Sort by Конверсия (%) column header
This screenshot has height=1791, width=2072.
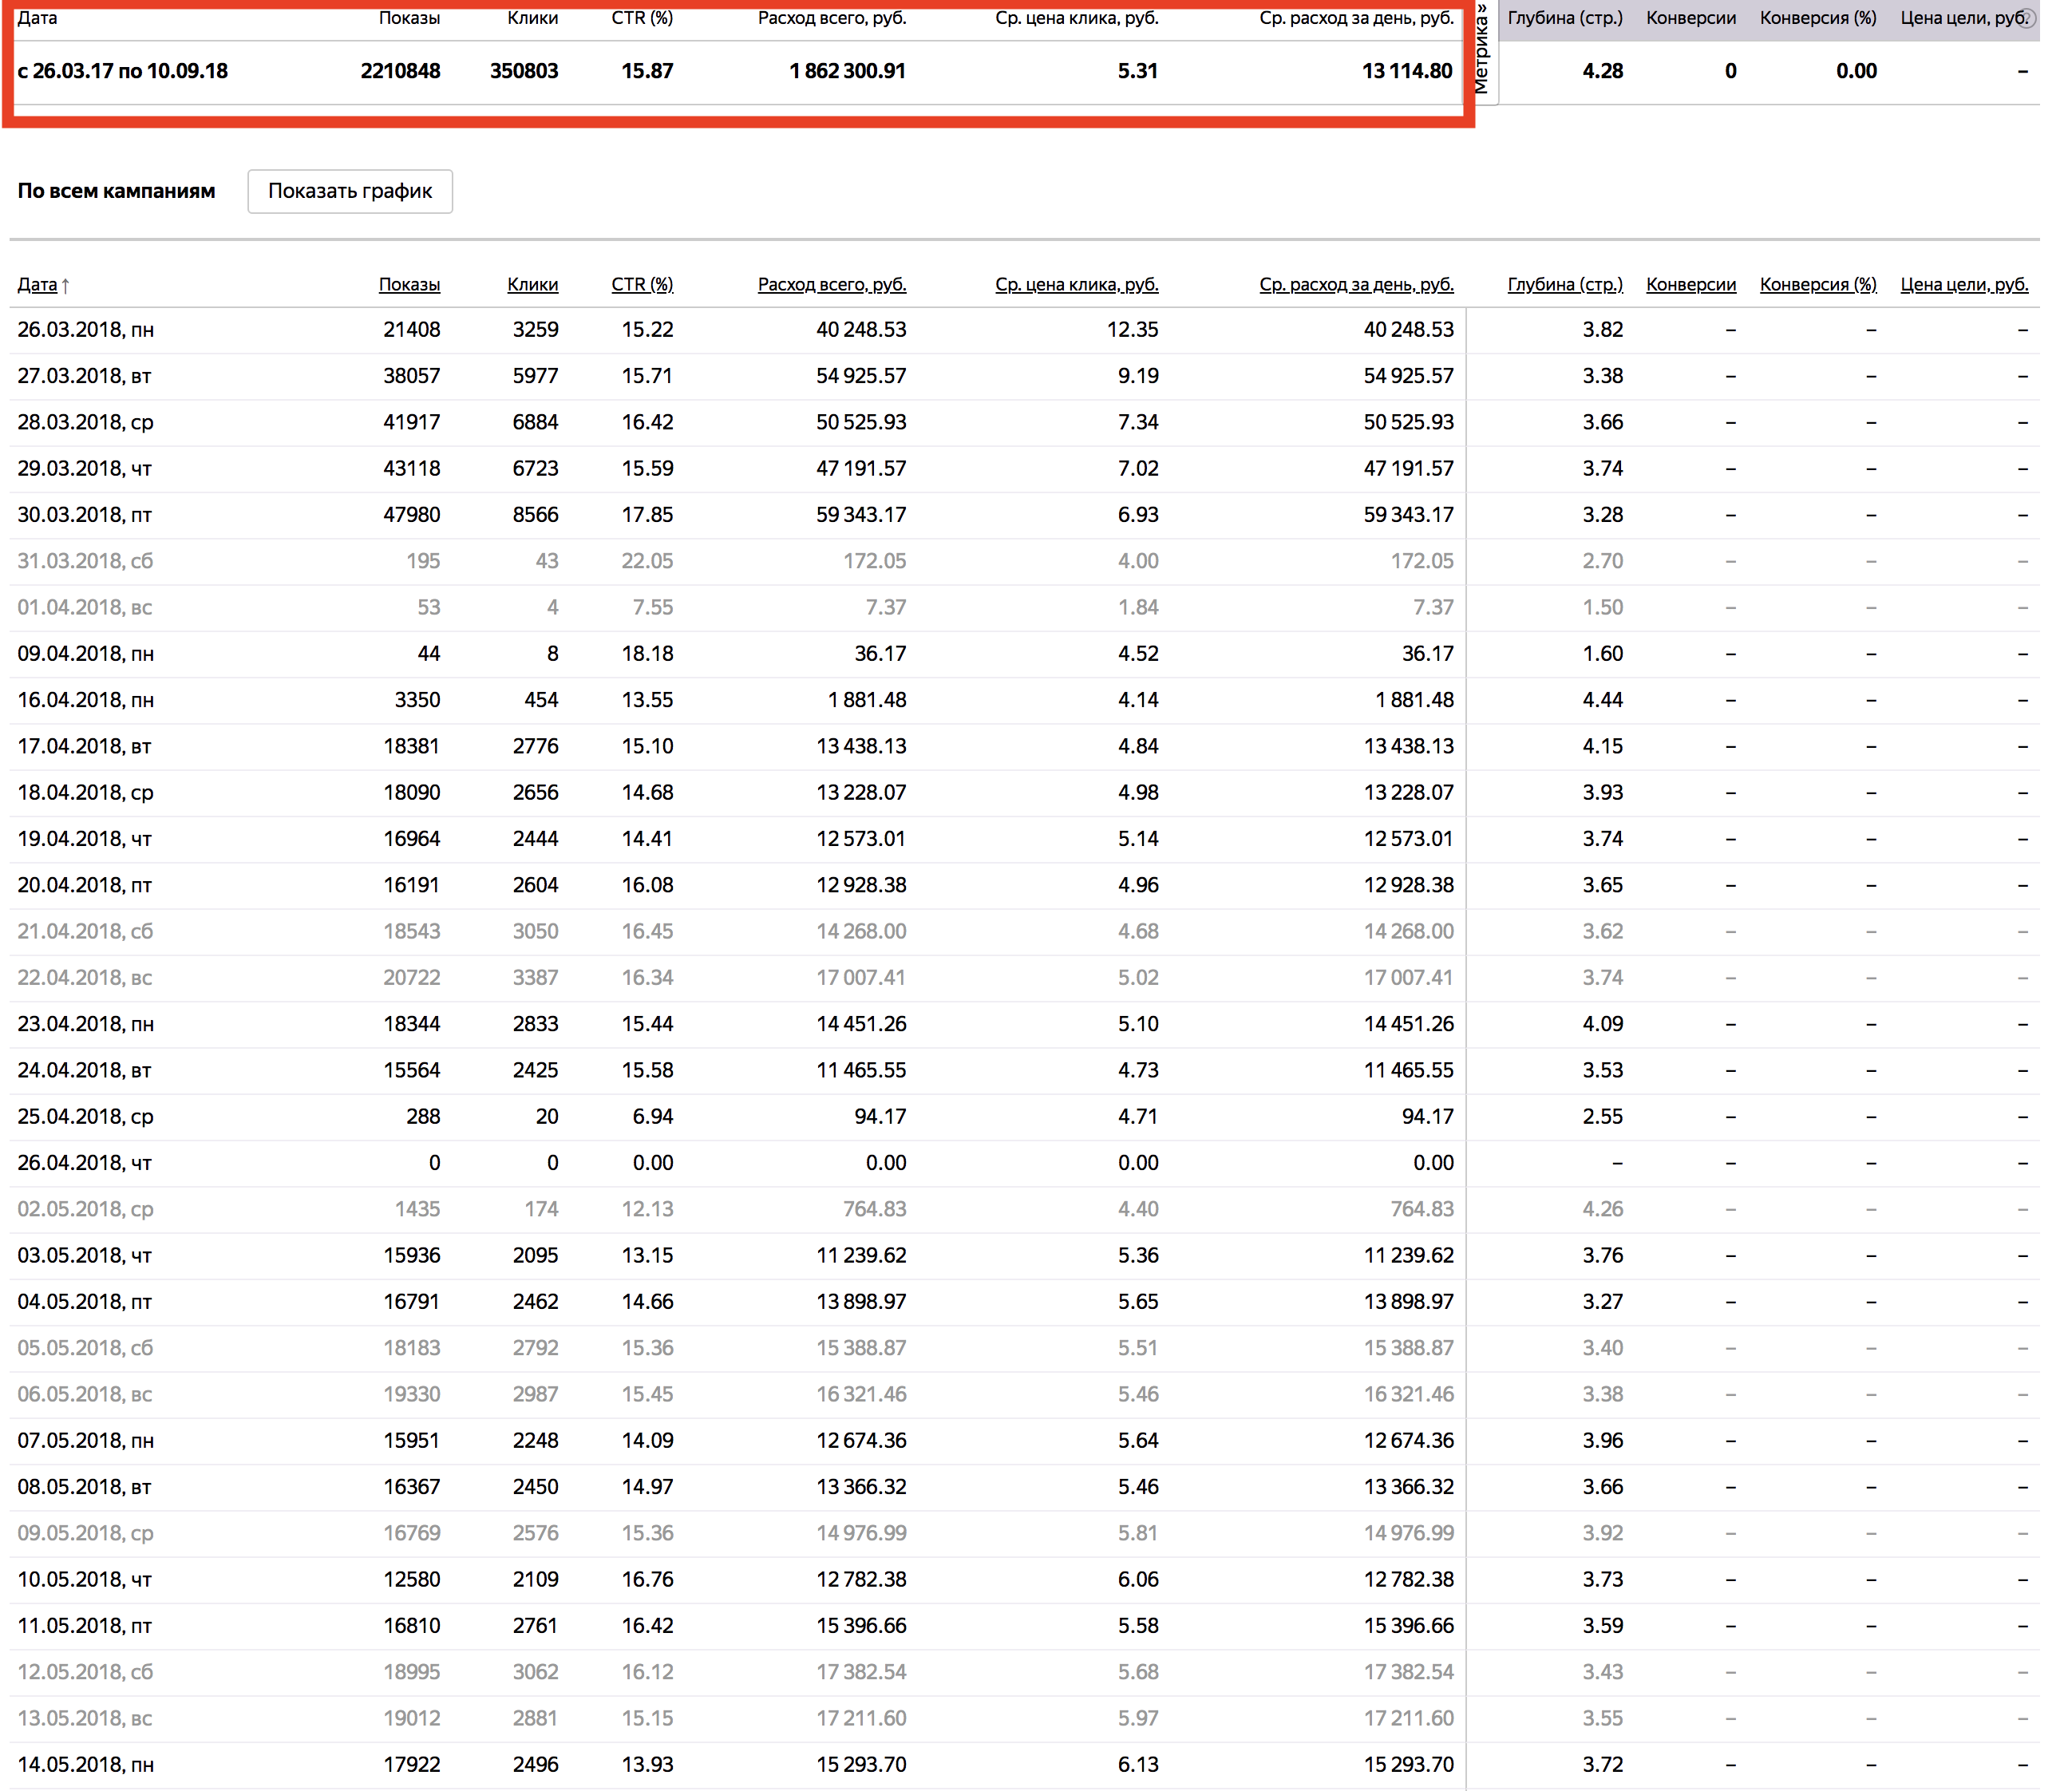click(x=1818, y=285)
